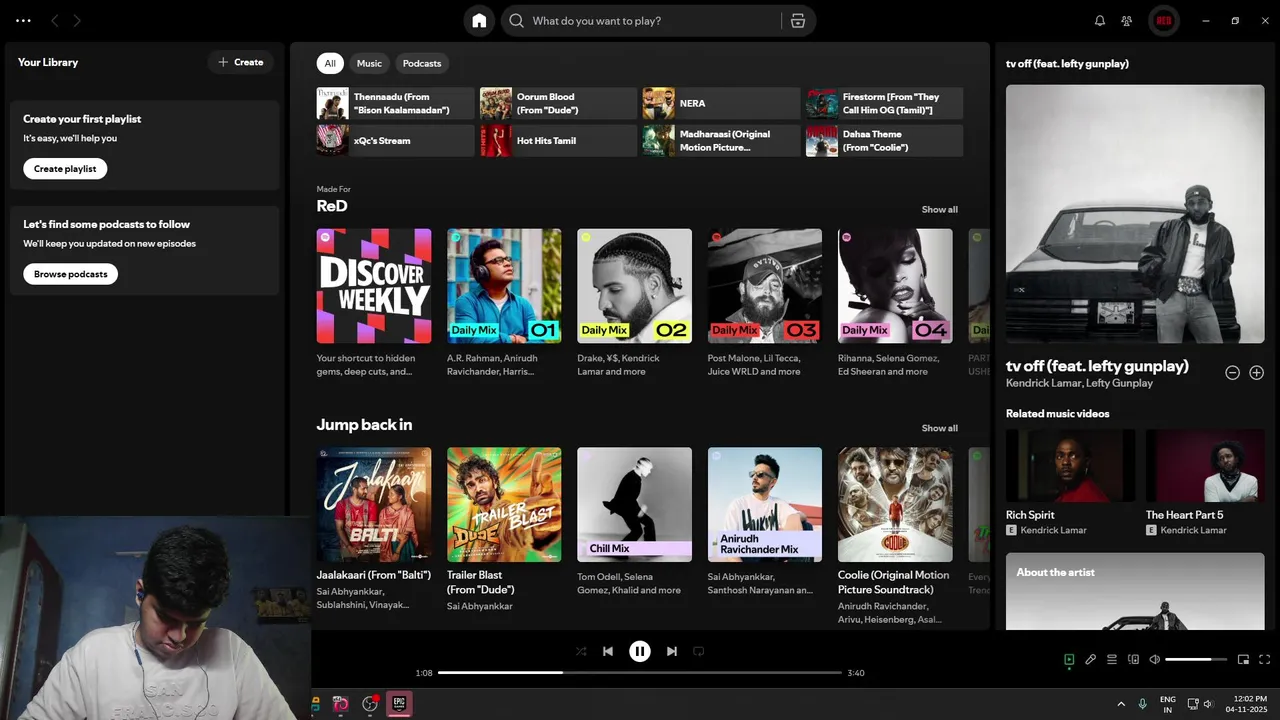Open Hot Hits Tamil tile
Viewport: 1280px width, 720px height.
tap(558, 140)
